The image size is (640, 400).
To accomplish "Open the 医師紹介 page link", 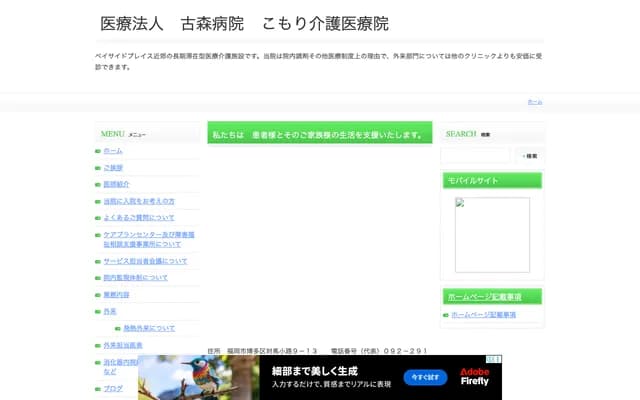I will click(116, 184).
